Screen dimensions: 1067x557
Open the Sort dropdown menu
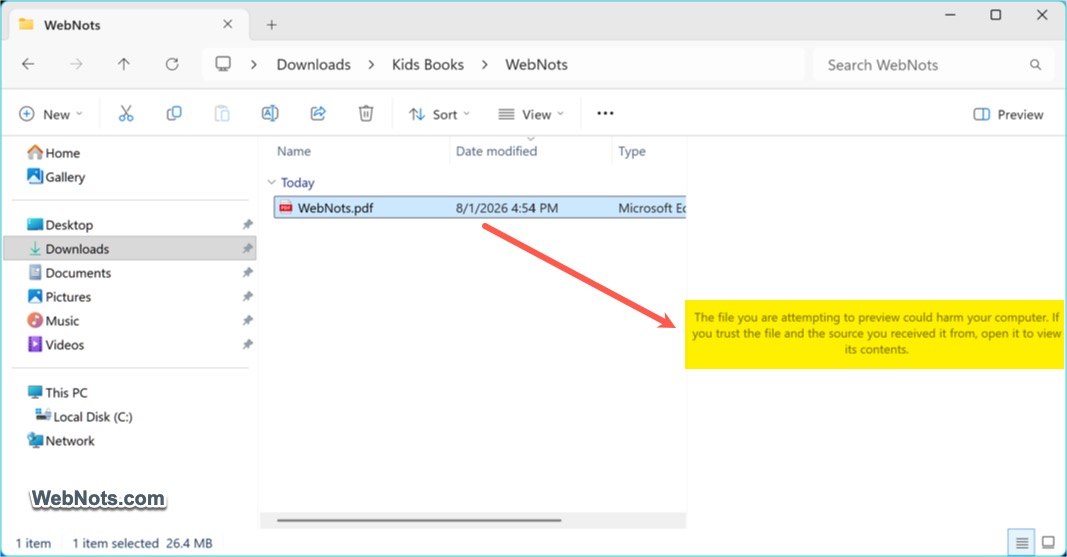439,114
